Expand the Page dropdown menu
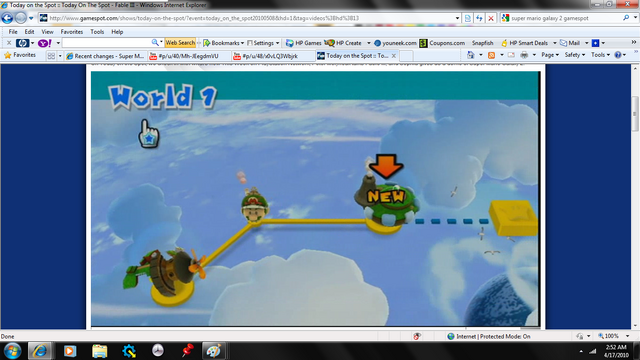The image size is (640, 360). click(550, 55)
